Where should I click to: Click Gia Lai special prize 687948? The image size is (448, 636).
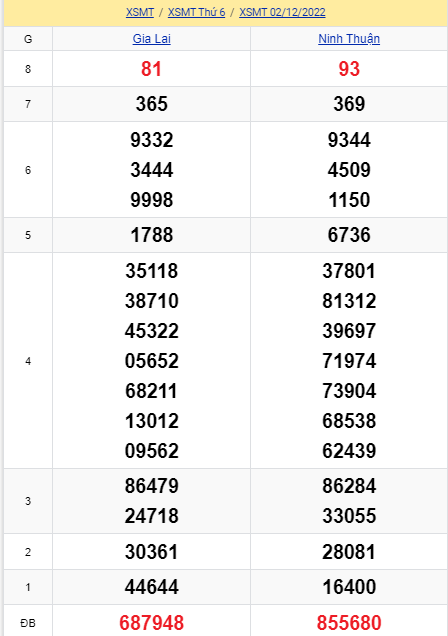click(152, 623)
